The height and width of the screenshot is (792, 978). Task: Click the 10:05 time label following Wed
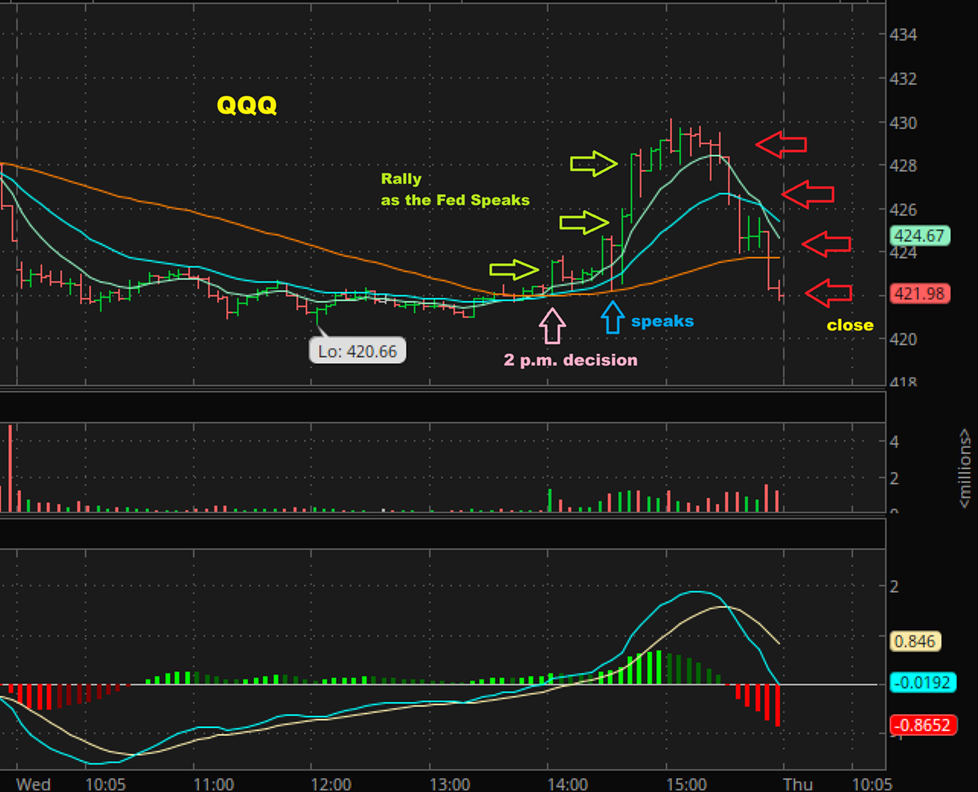[x=105, y=784]
